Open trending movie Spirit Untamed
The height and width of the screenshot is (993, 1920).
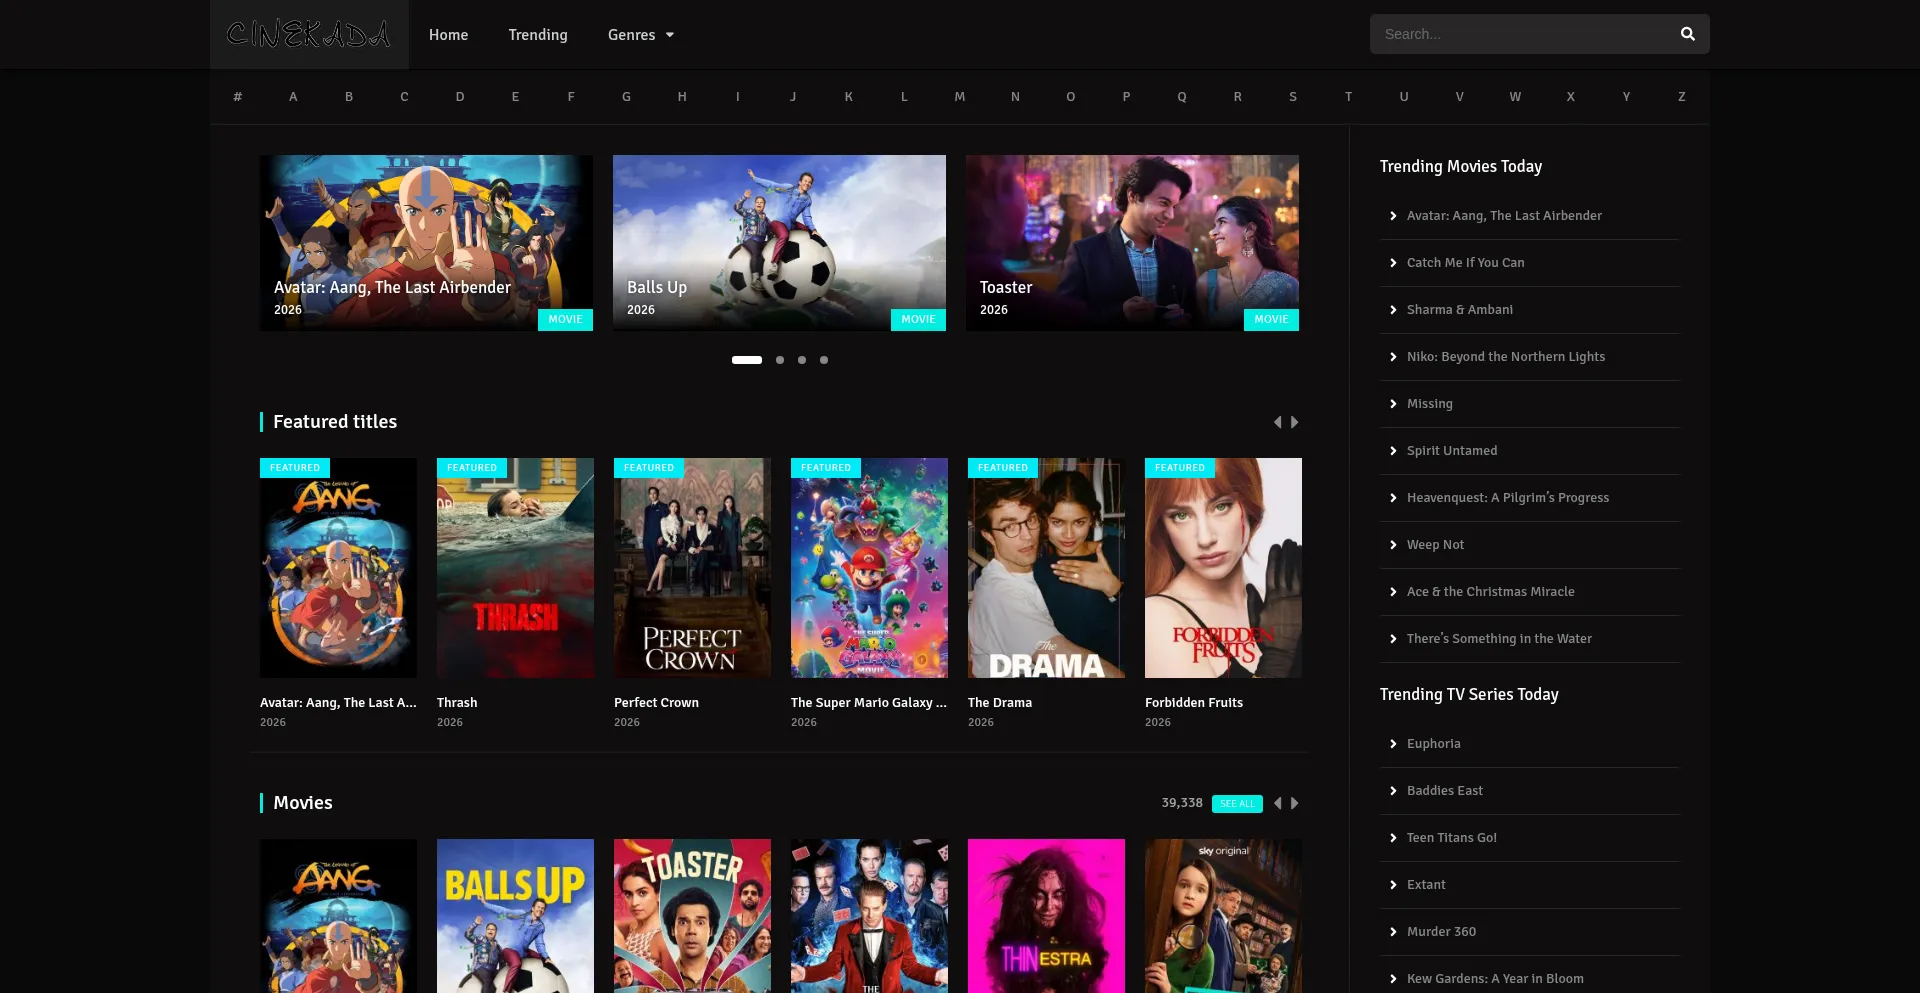pyautogui.click(x=1452, y=451)
